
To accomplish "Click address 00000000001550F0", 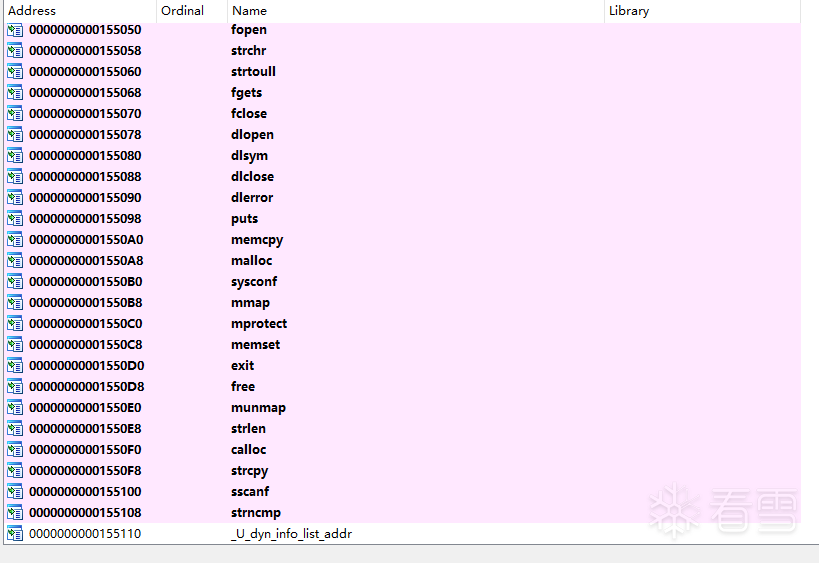I will [85, 450].
